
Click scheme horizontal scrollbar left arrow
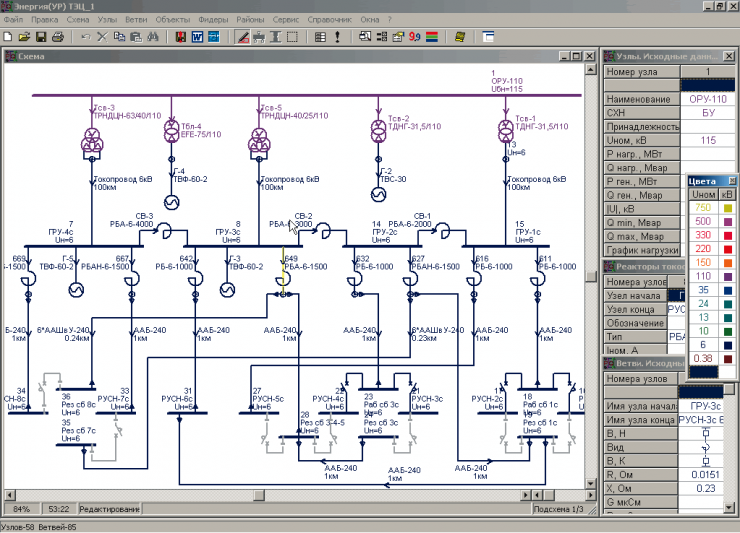point(9,495)
